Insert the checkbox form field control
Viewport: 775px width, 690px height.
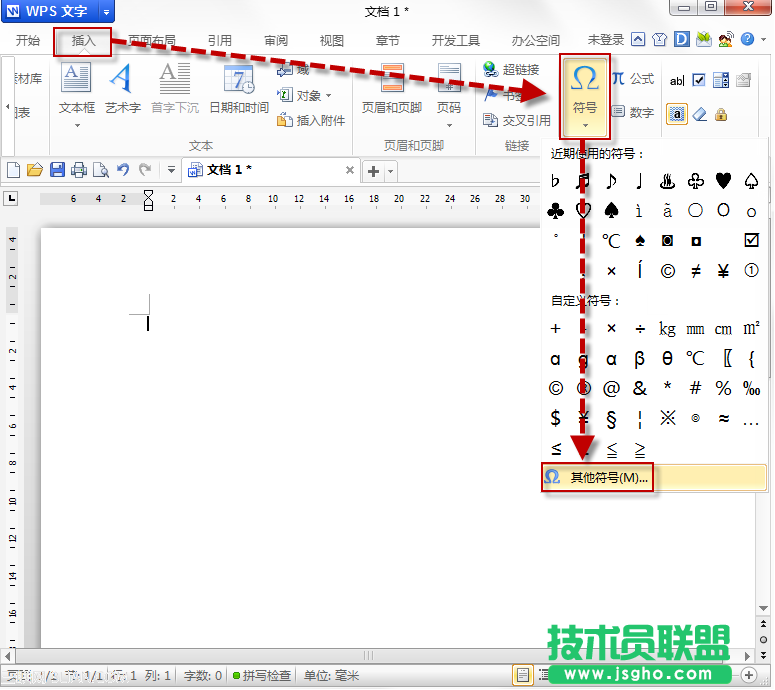click(x=698, y=80)
